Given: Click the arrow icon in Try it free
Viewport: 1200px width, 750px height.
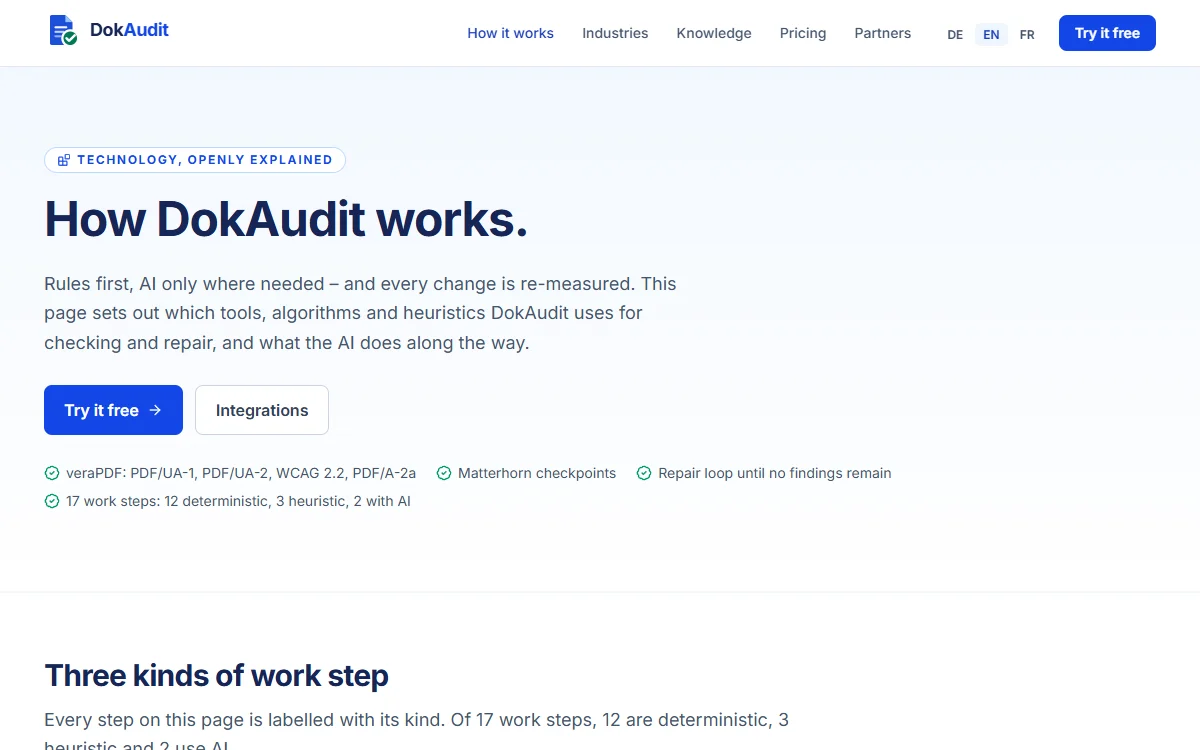Looking at the screenshot, I should (x=155, y=410).
